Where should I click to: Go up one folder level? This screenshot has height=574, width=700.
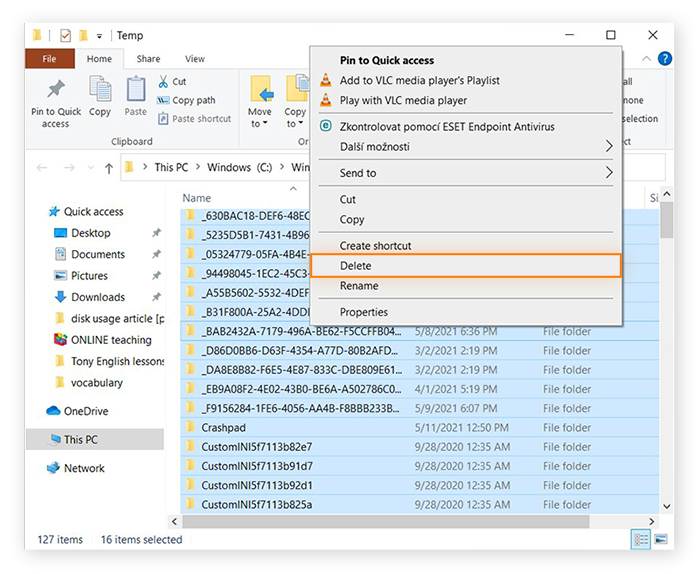click(x=108, y=168)
